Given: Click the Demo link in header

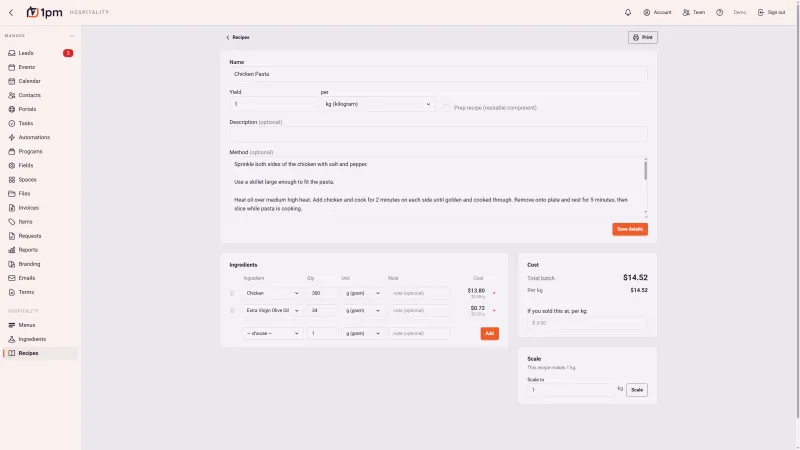Looking at the screenshot, I should point(739,12).
